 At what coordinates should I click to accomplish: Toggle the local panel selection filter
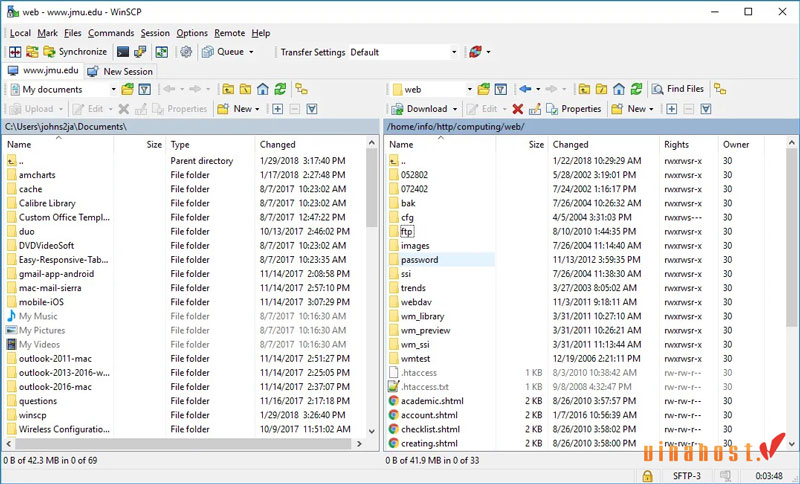312,109
